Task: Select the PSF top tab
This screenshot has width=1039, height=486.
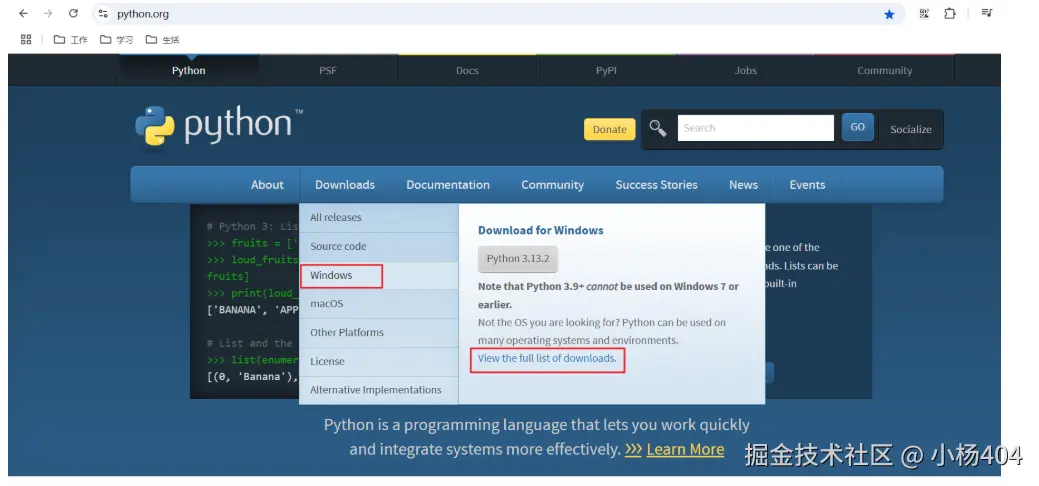Action: point(328,70)
